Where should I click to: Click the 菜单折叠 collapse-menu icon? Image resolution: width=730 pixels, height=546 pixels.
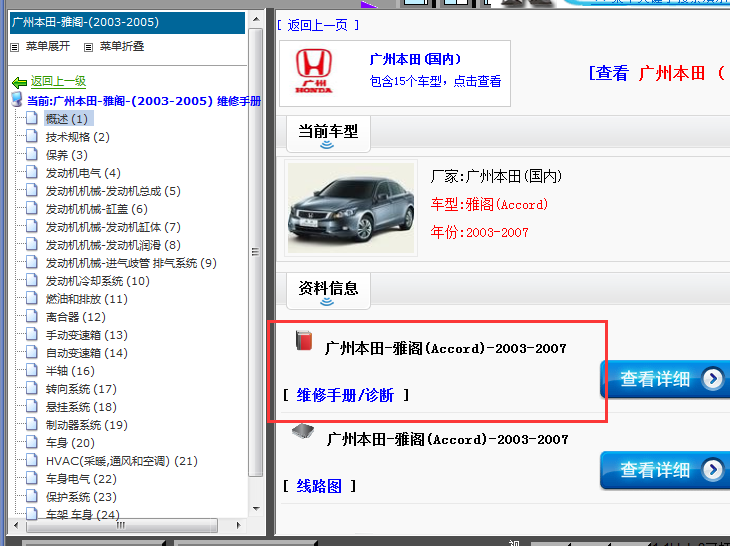coord(88,47)
